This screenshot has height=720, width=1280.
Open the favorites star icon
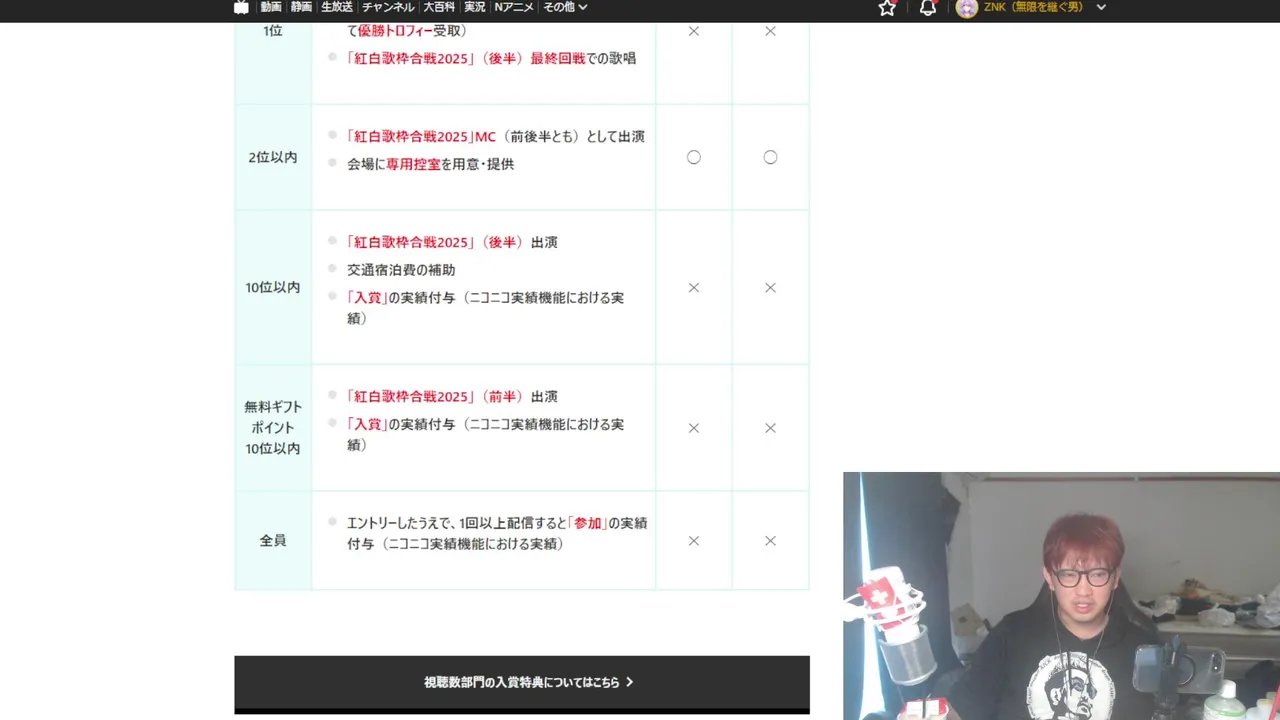(887, 8)
